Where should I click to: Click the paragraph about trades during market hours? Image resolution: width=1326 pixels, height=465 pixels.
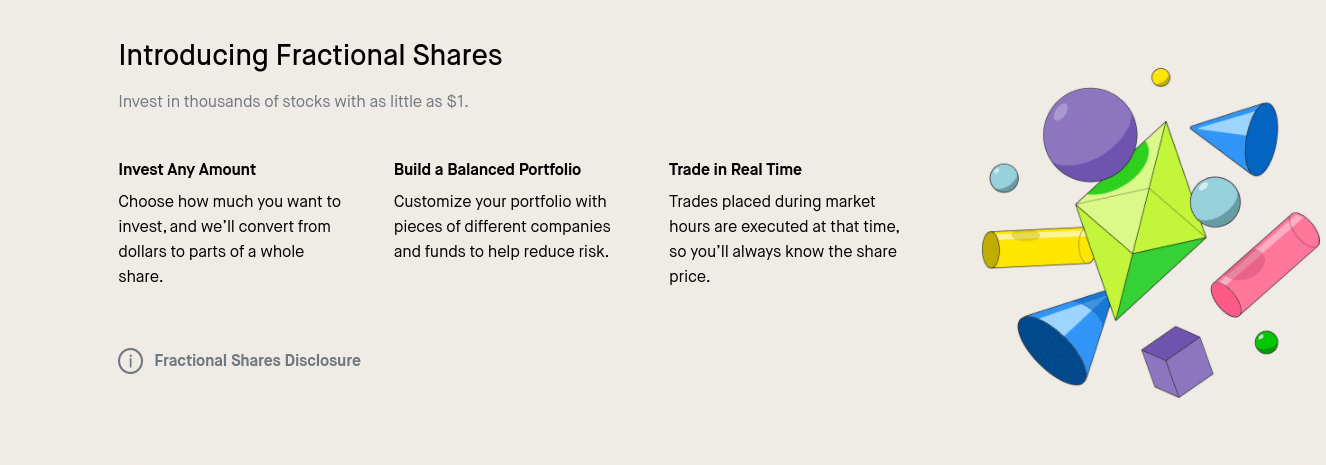point(784,239)
